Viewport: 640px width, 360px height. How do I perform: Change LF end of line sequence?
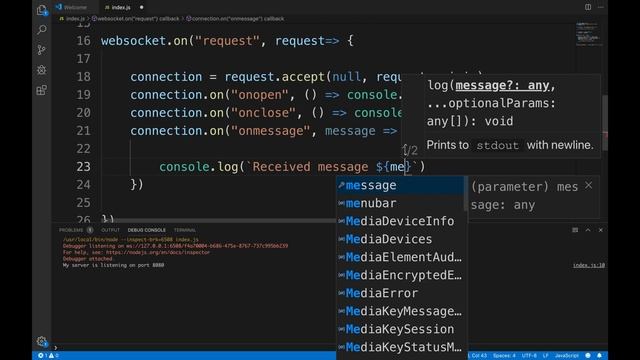point(545,356)
